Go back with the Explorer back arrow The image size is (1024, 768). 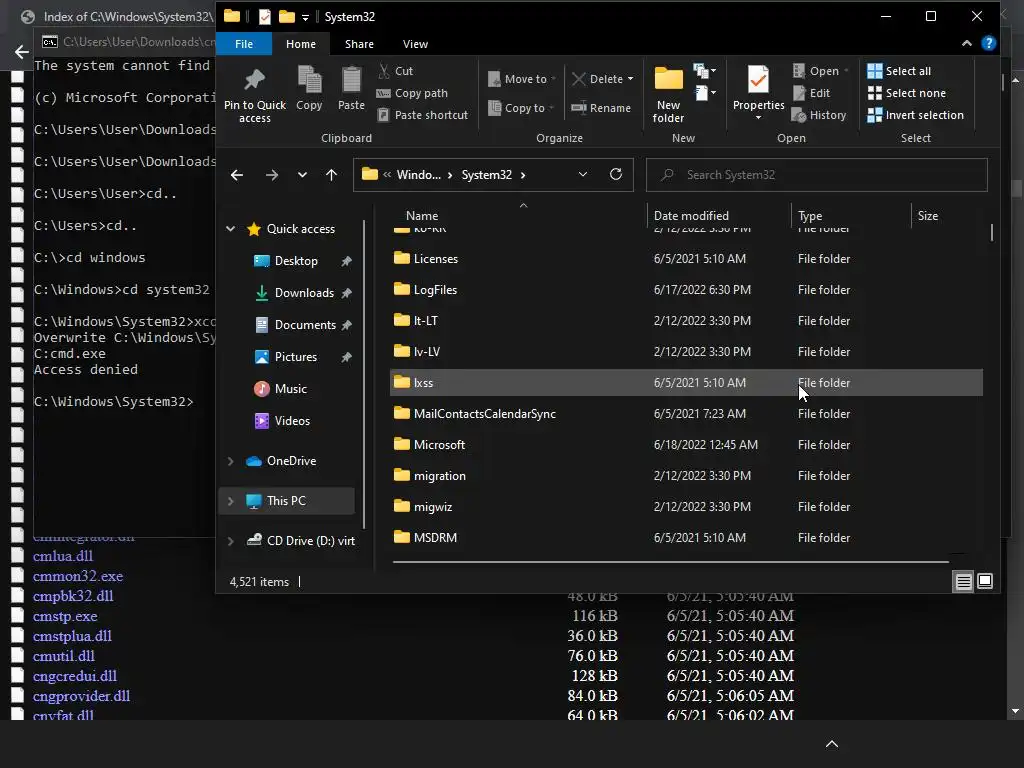(237, 175)
